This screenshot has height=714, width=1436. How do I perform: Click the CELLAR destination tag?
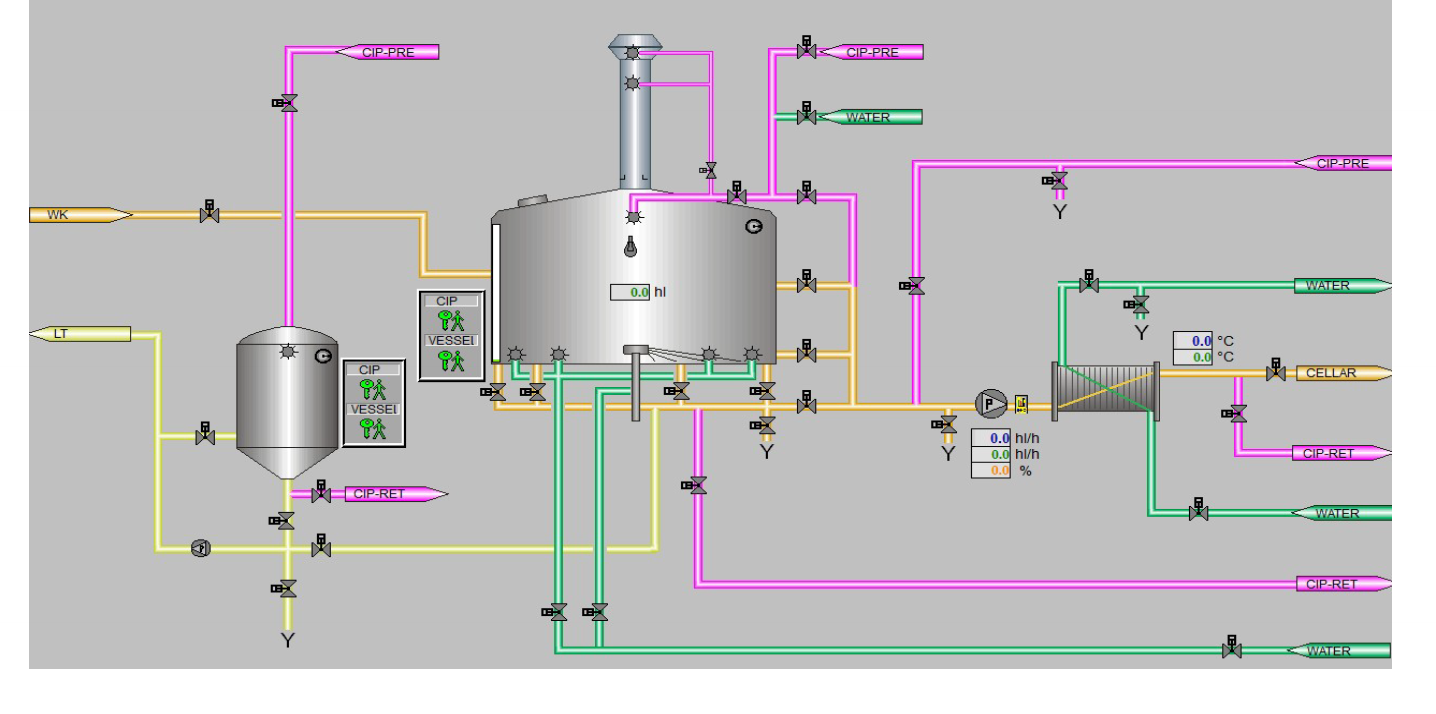coord(1343,373)
